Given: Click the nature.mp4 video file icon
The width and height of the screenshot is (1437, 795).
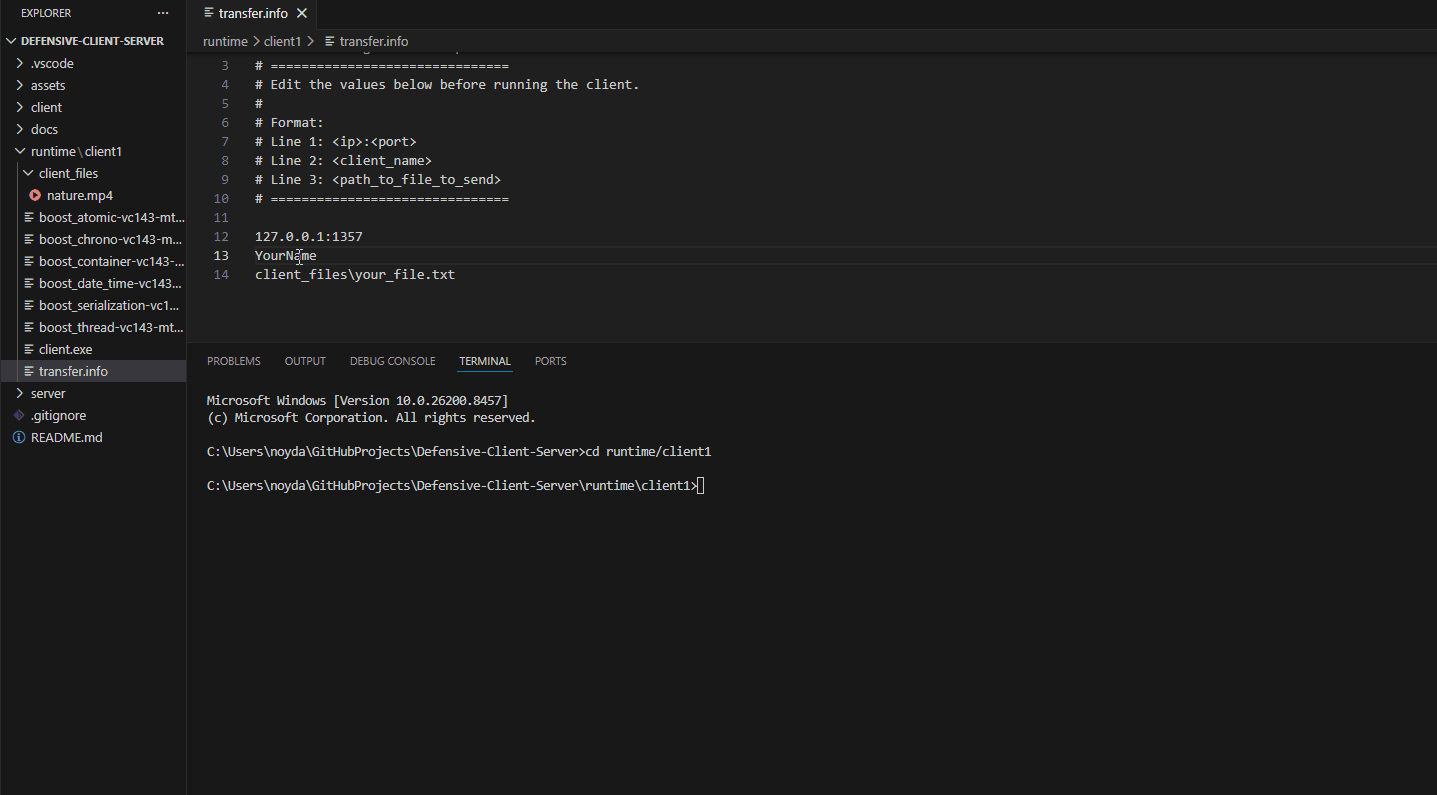Looking at the screenshot, I should pyautogui.click(x=35, y=195).
